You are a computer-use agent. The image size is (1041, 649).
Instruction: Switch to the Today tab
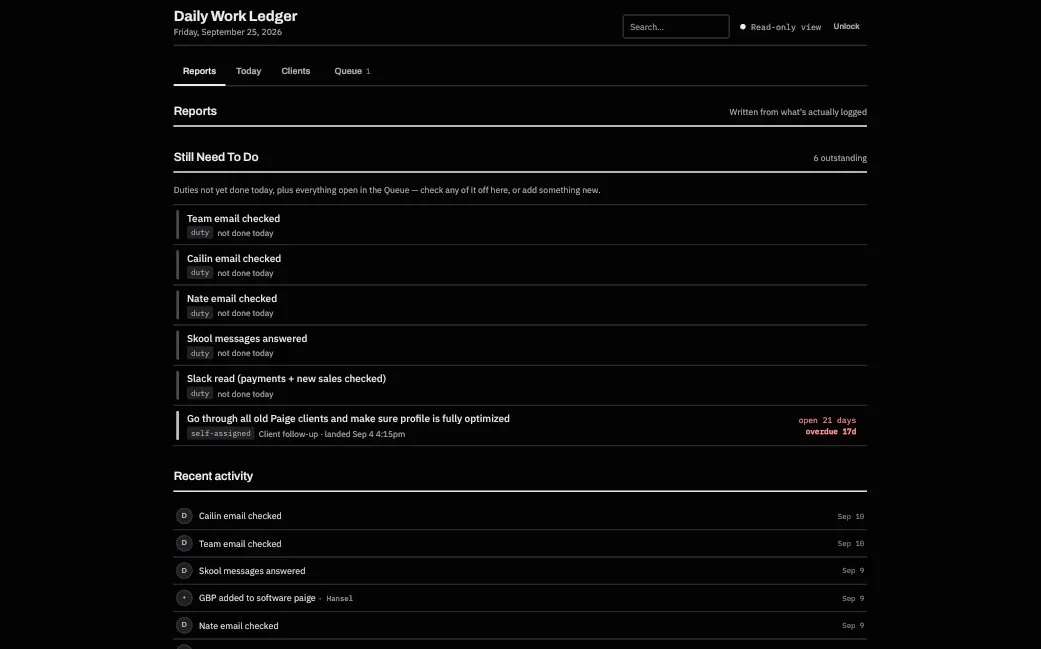(248, 71)
